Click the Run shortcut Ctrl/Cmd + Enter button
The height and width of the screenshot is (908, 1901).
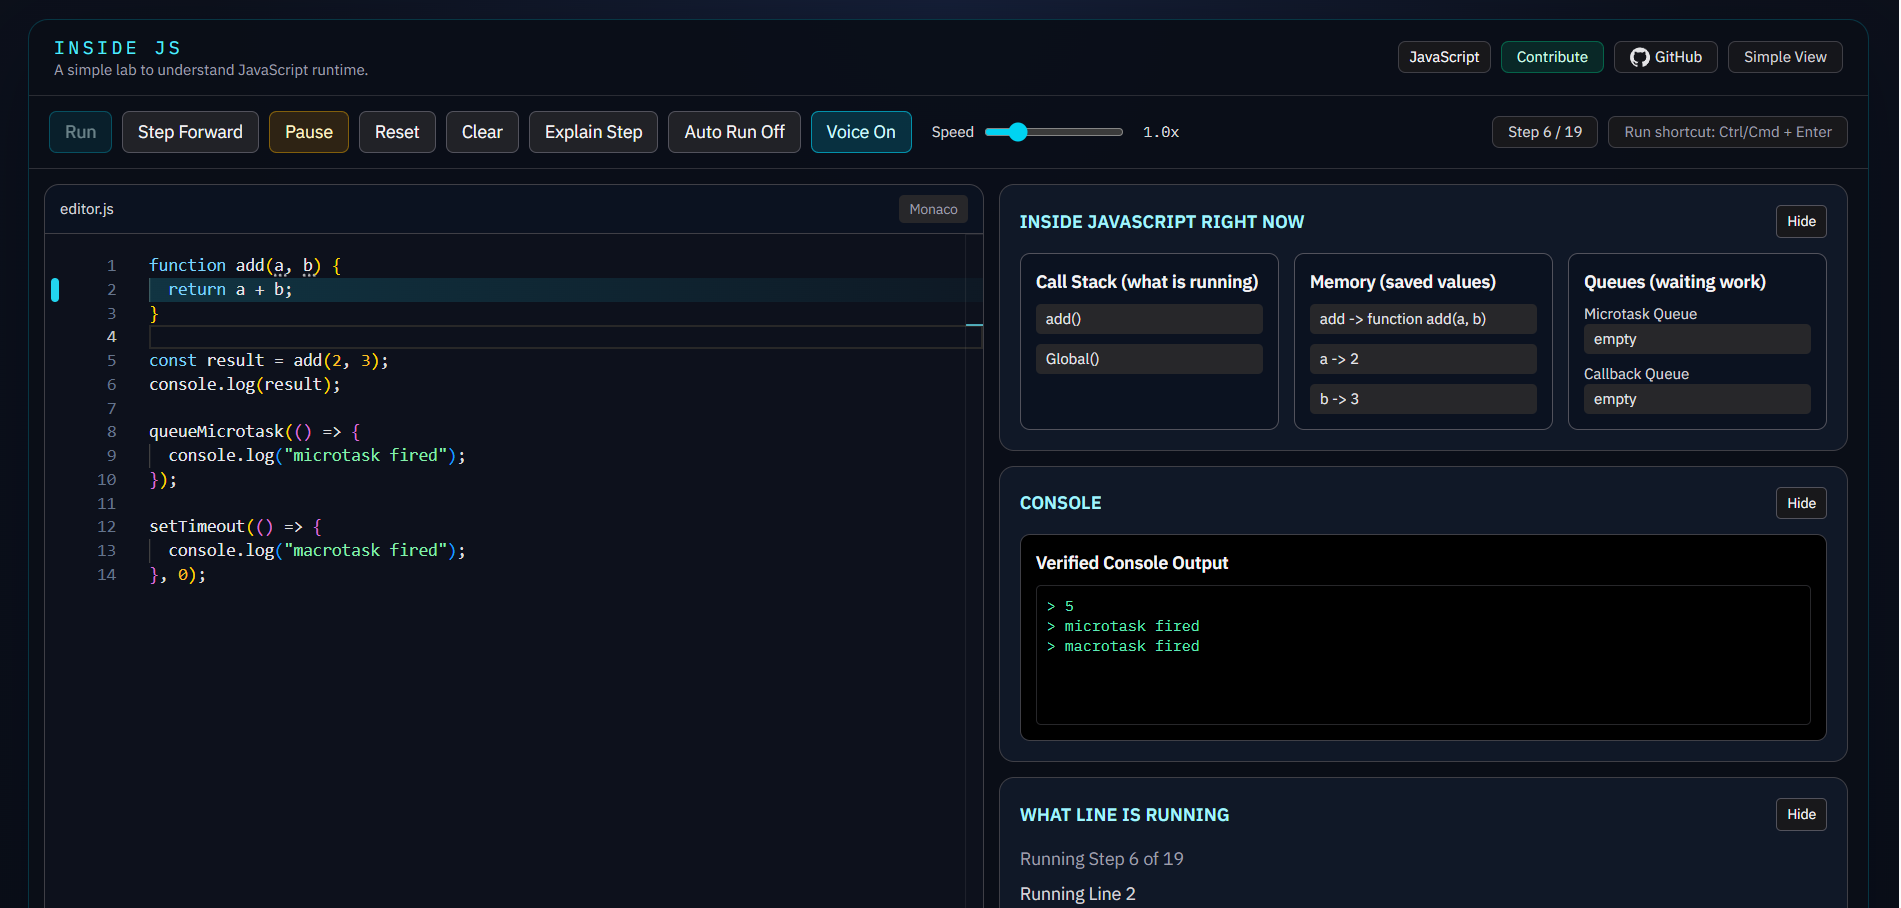click(x=1727, y=131)
